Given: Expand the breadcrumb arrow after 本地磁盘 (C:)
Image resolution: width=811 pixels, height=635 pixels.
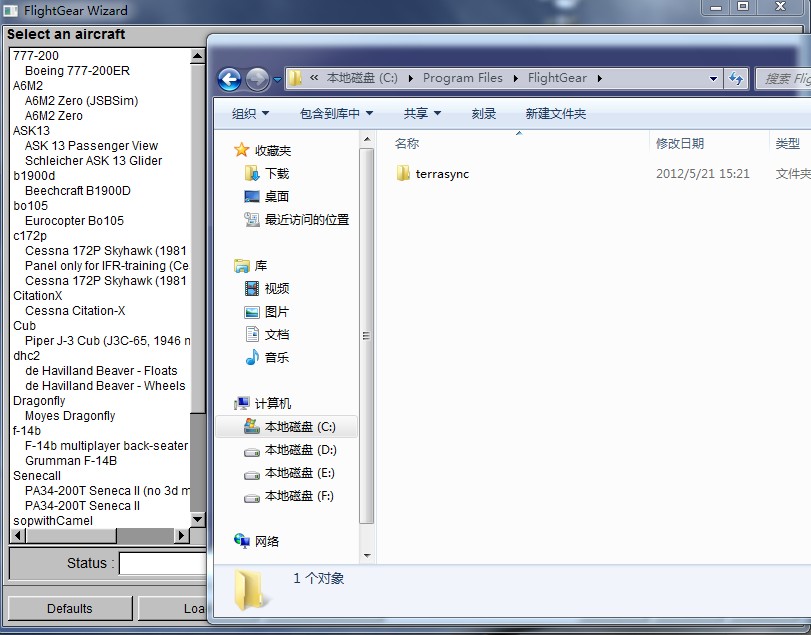Looking at the screenshot, I should (411, 78).
